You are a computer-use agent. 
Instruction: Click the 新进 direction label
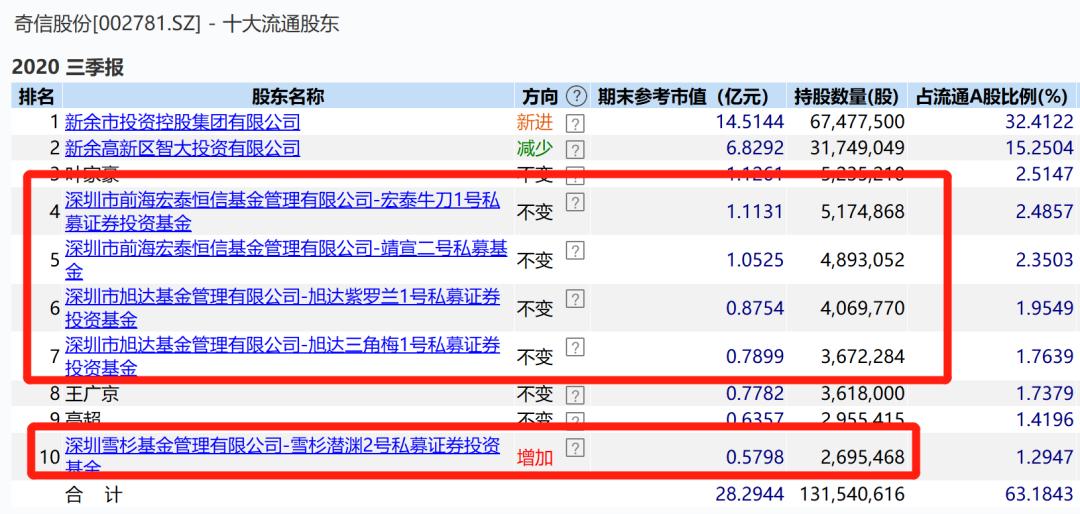point(535,123)
